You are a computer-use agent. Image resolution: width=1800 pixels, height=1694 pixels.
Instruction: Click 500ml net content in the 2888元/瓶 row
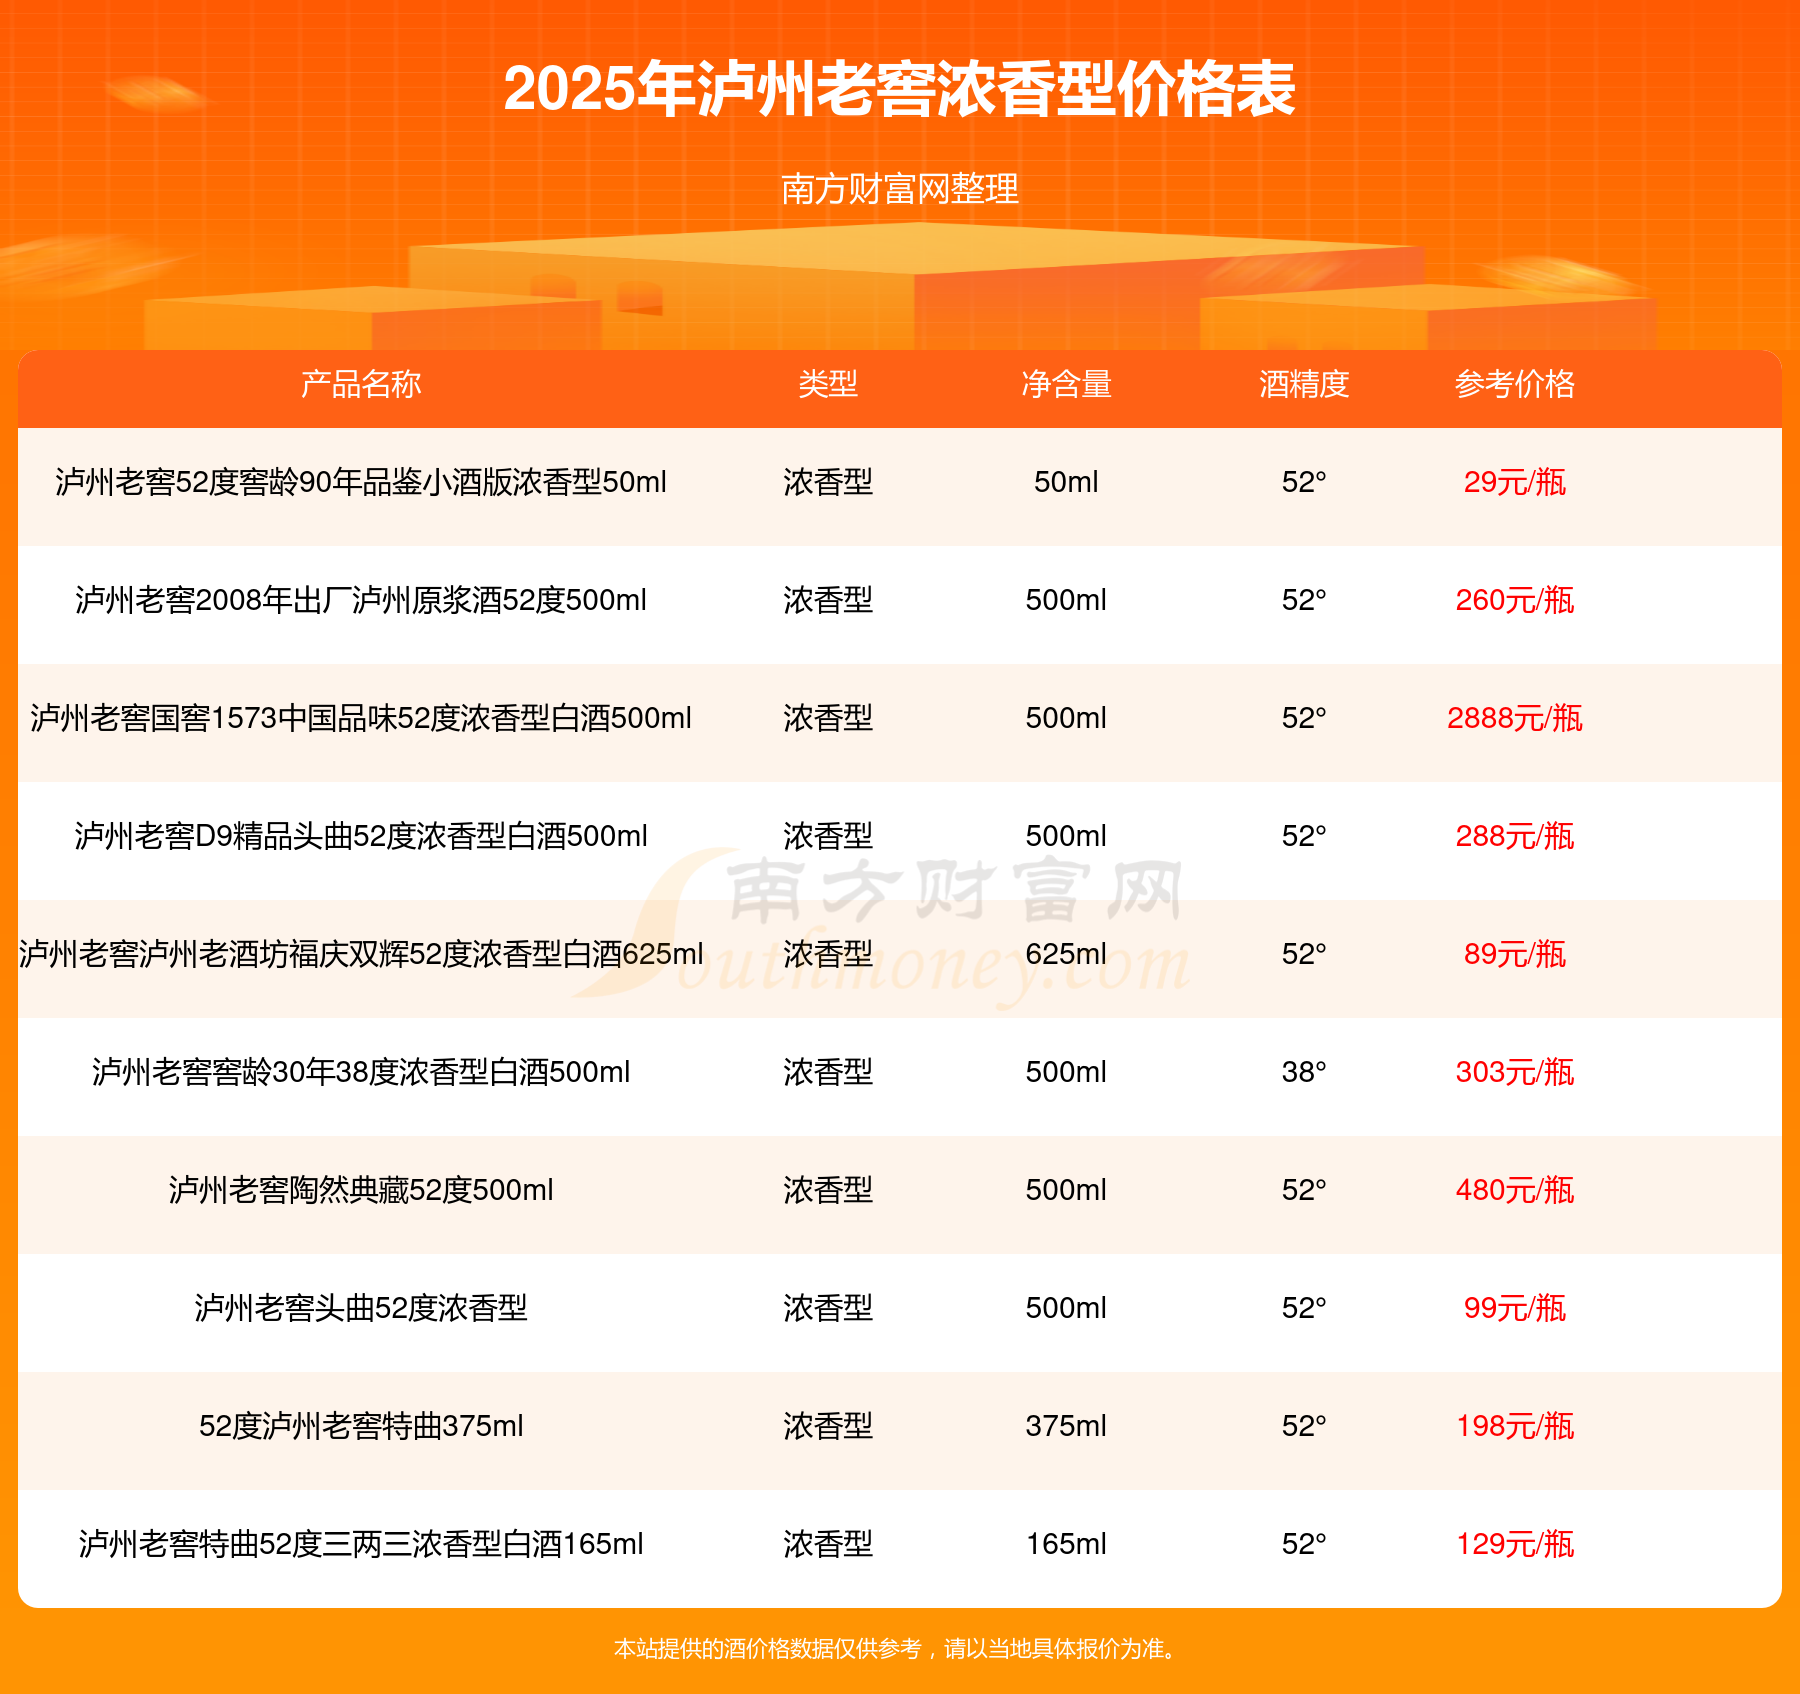point(1066,718)
